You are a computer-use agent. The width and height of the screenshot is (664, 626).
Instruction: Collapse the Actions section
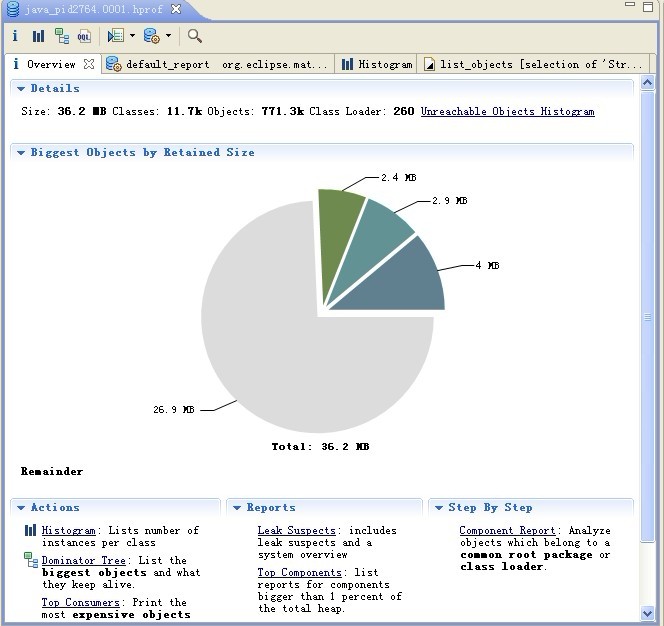coord(20,508)
